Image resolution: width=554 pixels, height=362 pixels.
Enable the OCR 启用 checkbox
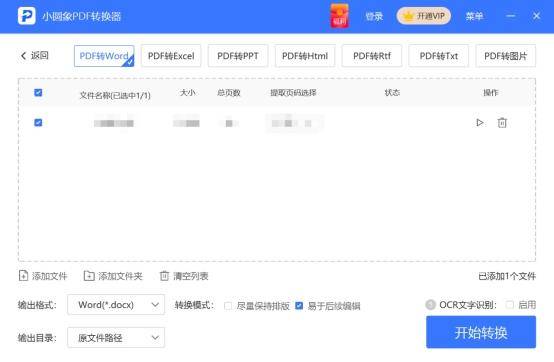click(509, 304)
